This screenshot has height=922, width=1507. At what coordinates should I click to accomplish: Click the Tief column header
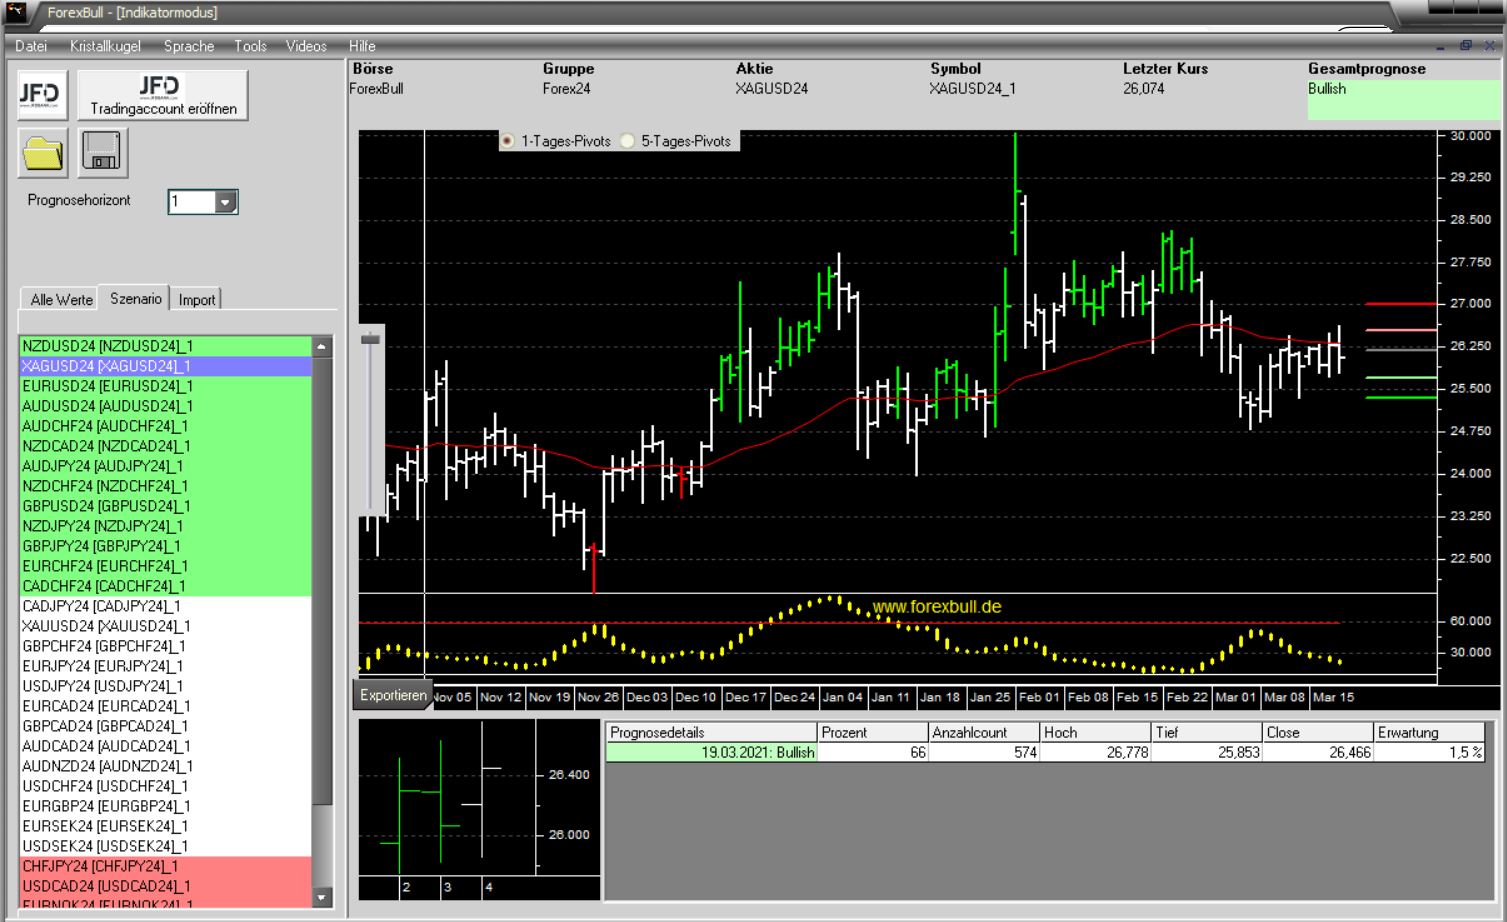click(1207, 732)
